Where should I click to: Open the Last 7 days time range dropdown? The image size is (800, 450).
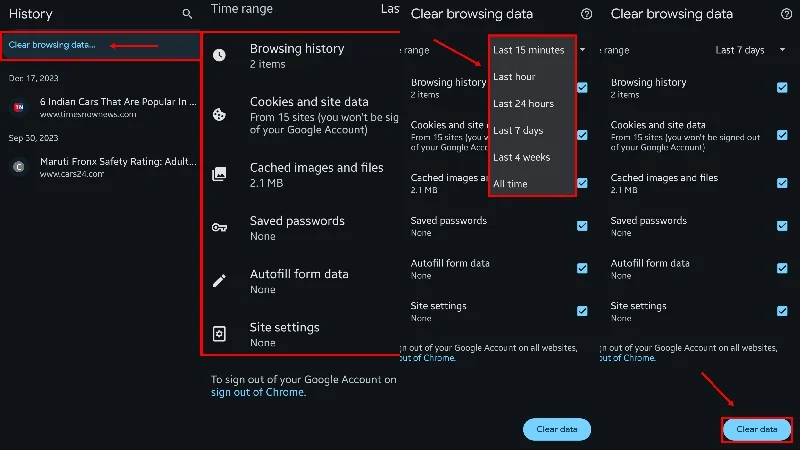750,49
